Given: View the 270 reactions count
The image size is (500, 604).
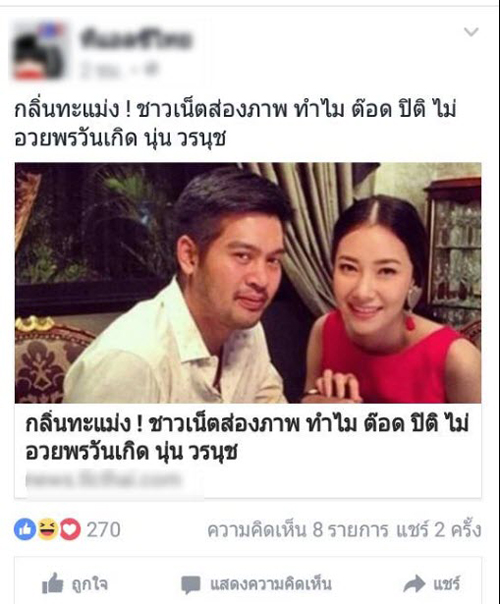Looking at the screenshot, I should click(103, 530).
